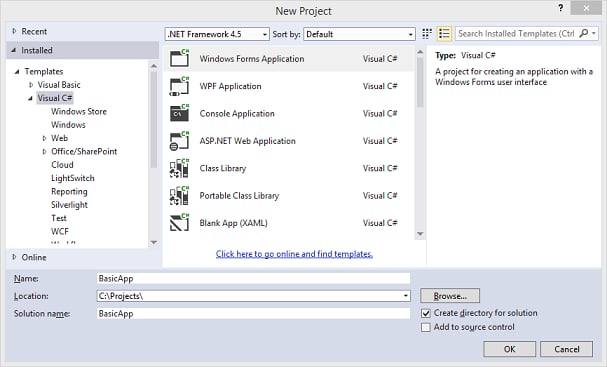Click "Windows Forms Application" template name
The width and height of the screenshot is (607, 367).
[252, 59]
